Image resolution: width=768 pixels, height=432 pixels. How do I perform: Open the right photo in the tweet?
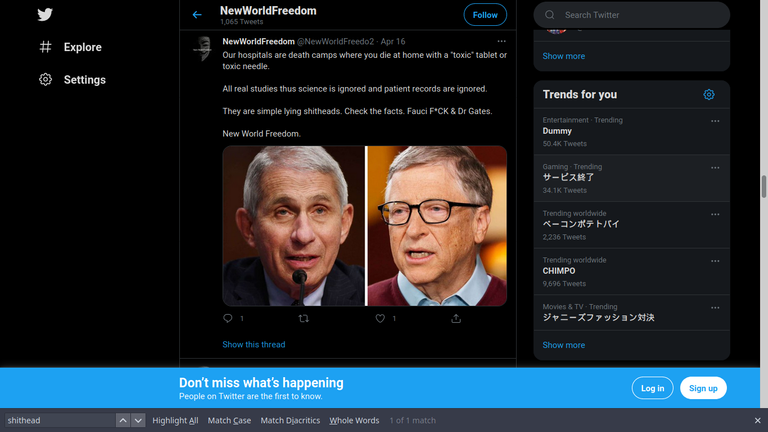437,226
